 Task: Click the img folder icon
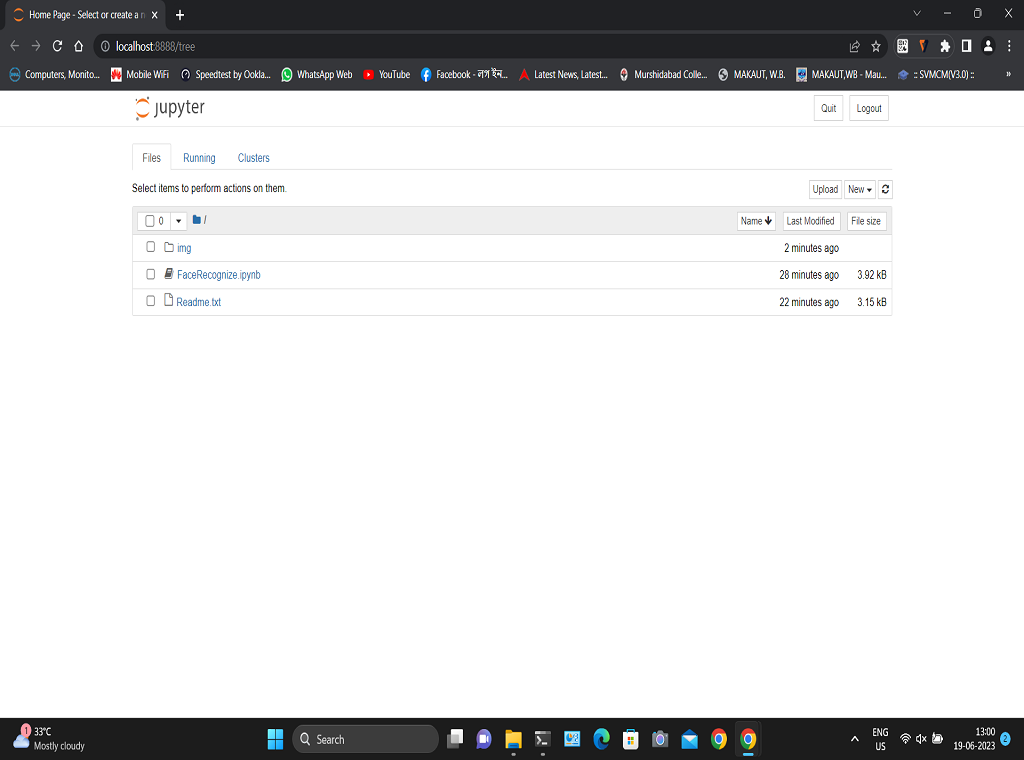click(x=169, y=247)
